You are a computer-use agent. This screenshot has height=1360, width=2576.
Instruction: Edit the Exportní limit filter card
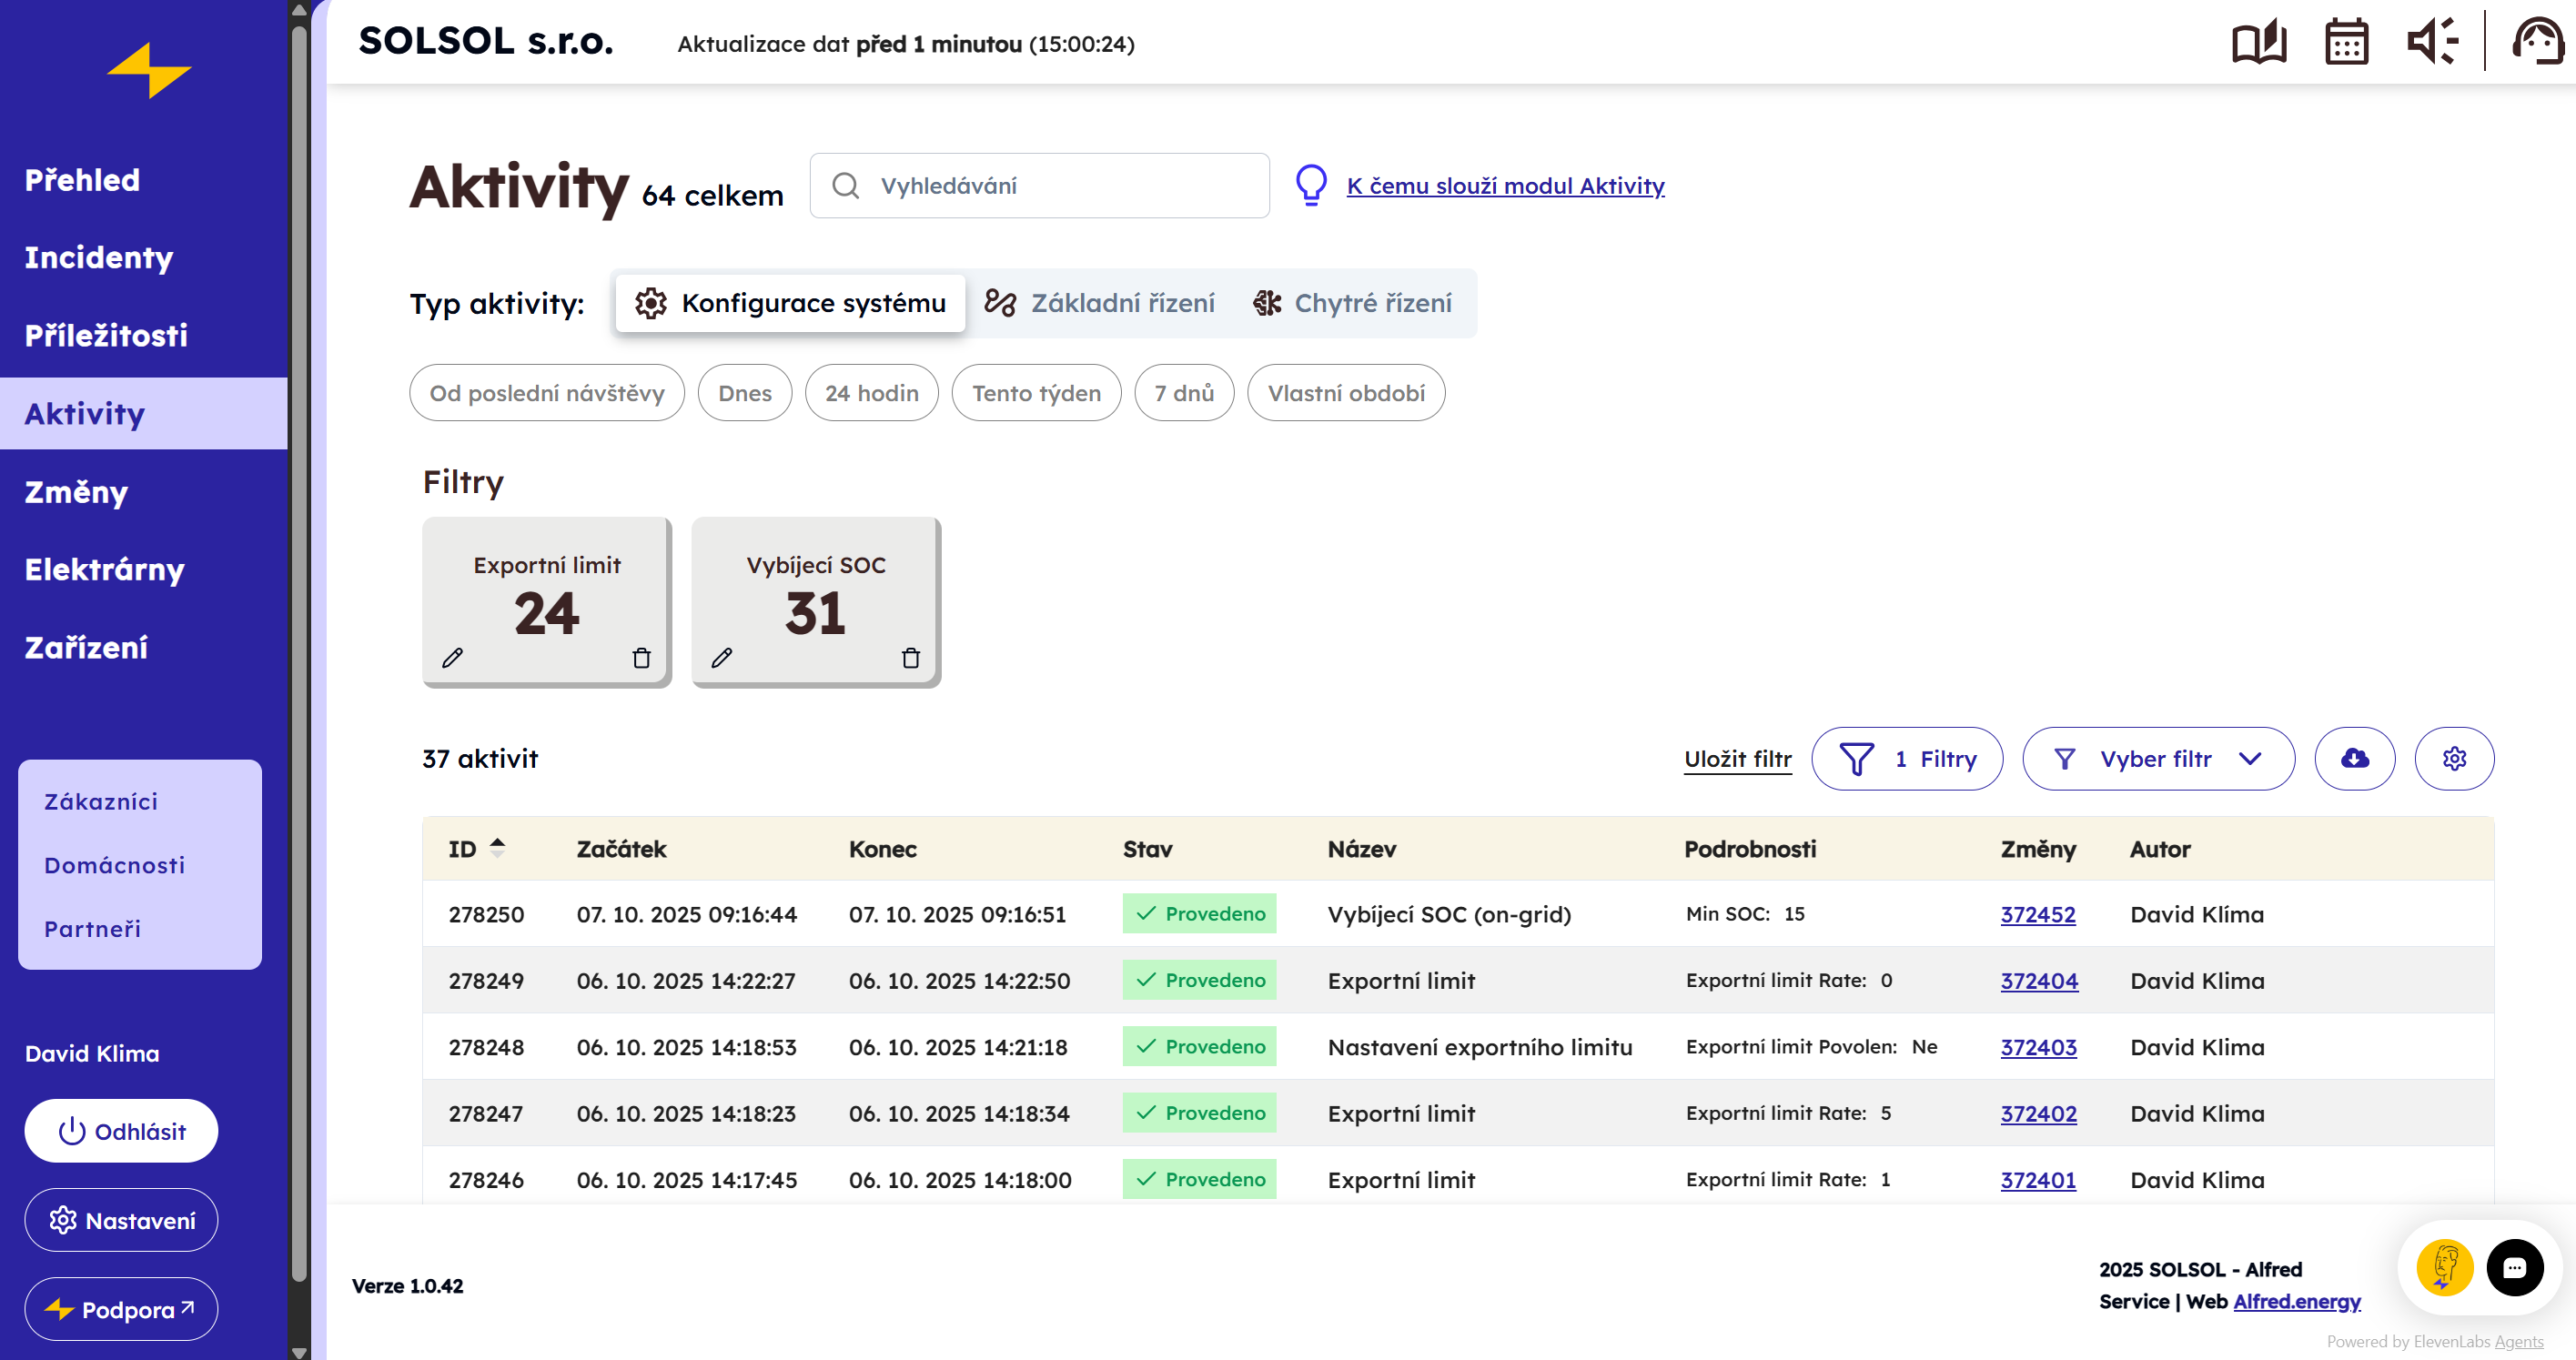coord(453,658)
